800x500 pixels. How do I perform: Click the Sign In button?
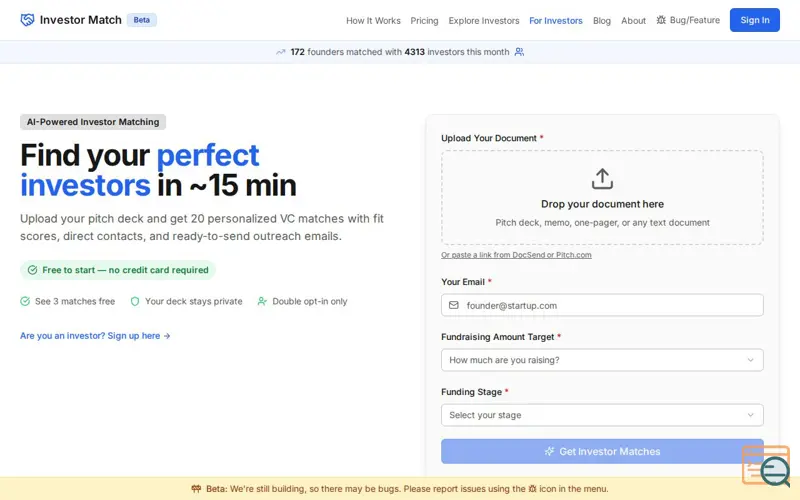[755, 20]
